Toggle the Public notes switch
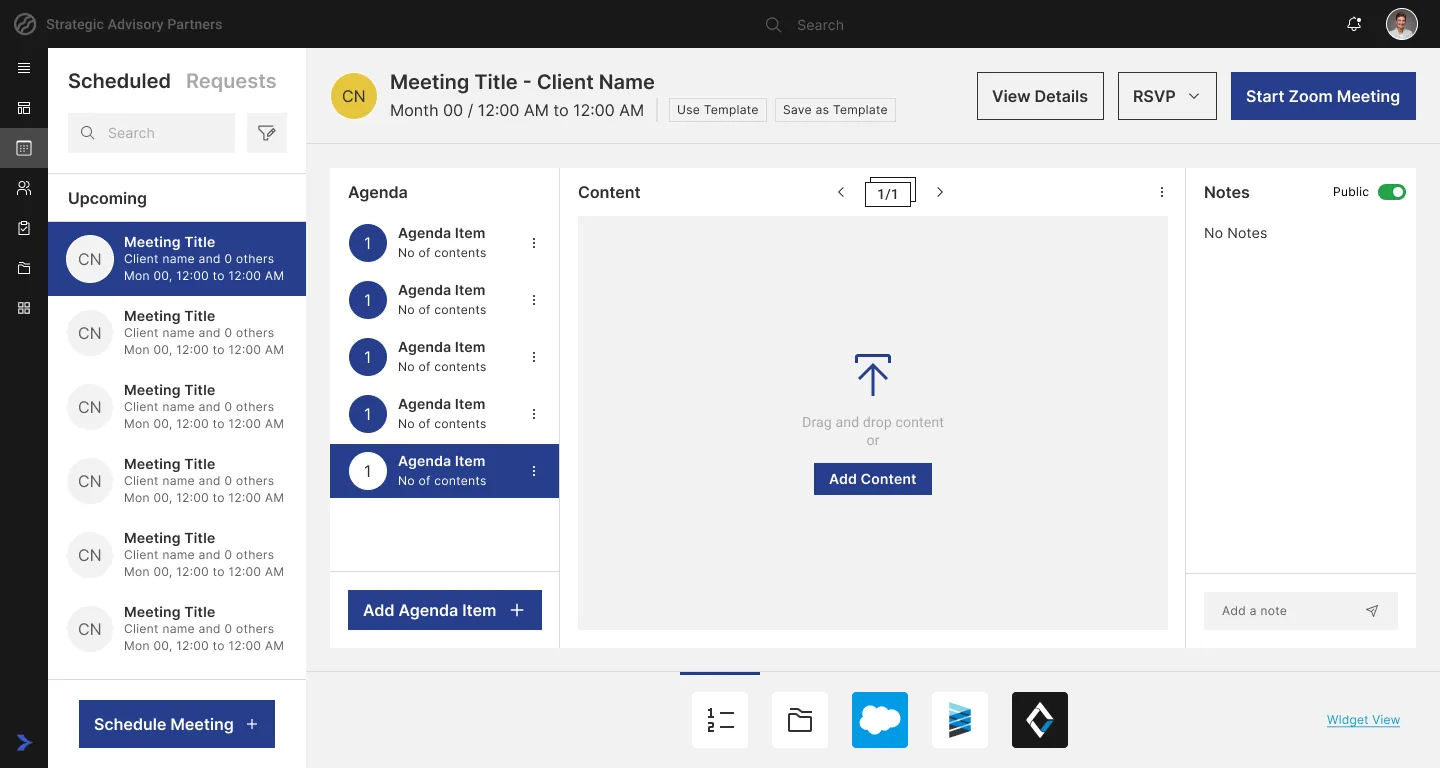Viewport: 1440px width, 768px height. [1392, 192]
